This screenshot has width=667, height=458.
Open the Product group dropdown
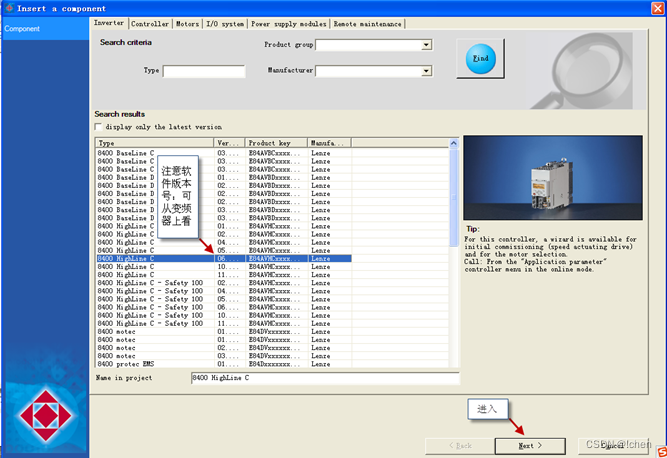click(426, 45)
